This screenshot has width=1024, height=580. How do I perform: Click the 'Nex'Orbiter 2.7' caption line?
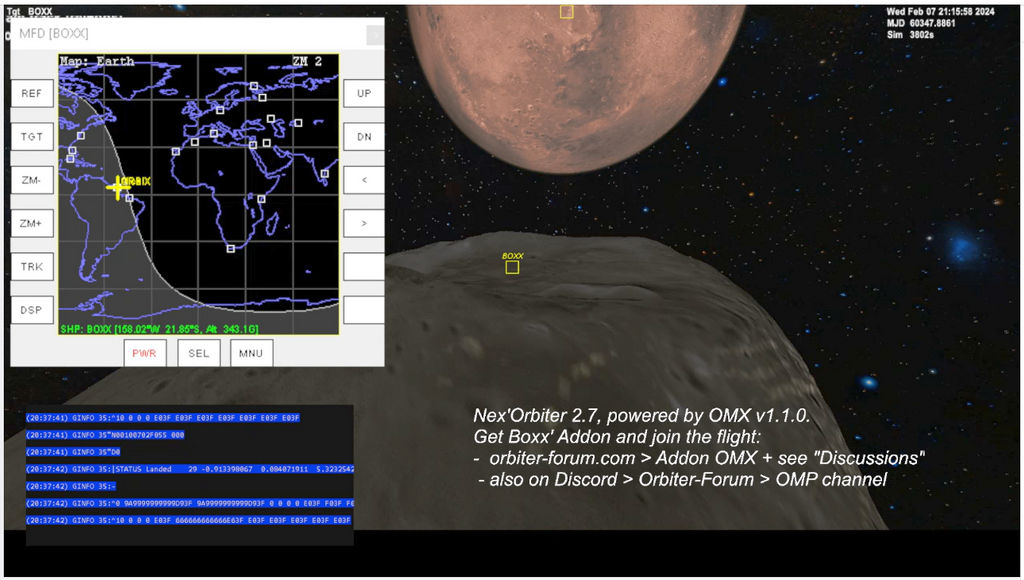tap(642, 416)
